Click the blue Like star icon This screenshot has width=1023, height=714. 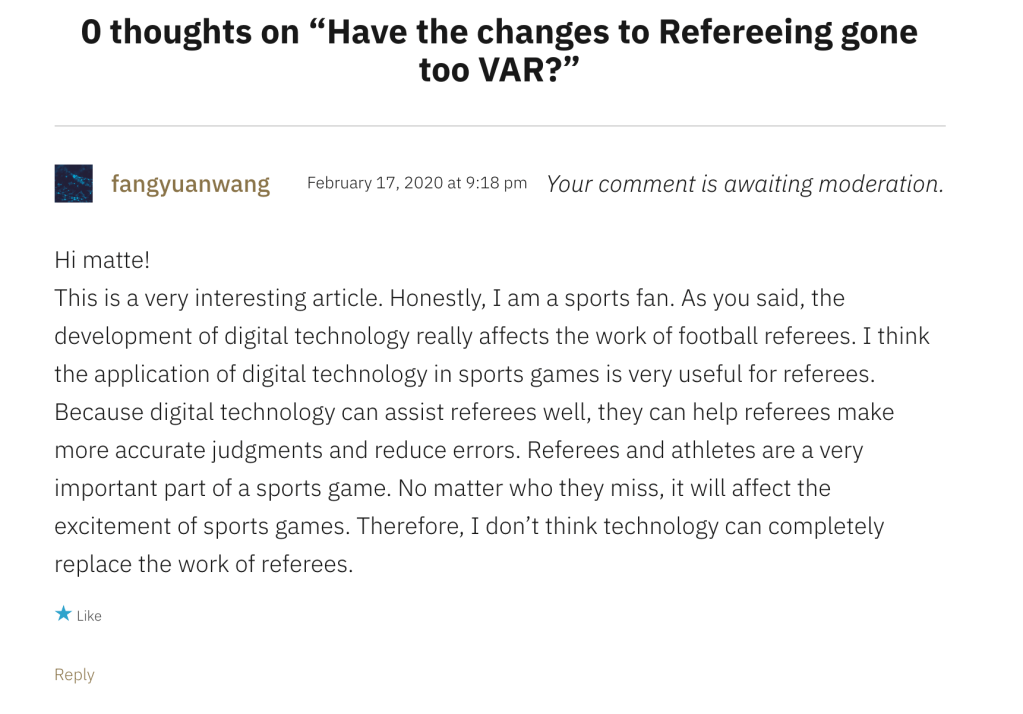click(x=63, y=614)
